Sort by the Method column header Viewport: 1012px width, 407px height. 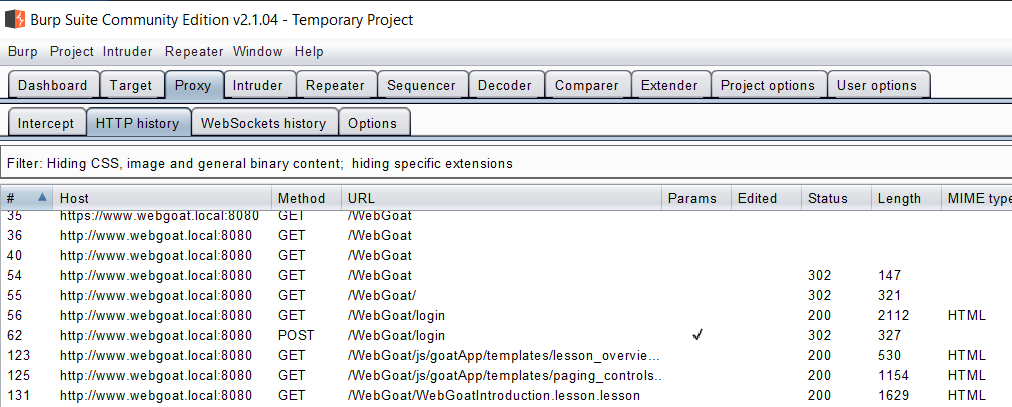coord(307,198)
